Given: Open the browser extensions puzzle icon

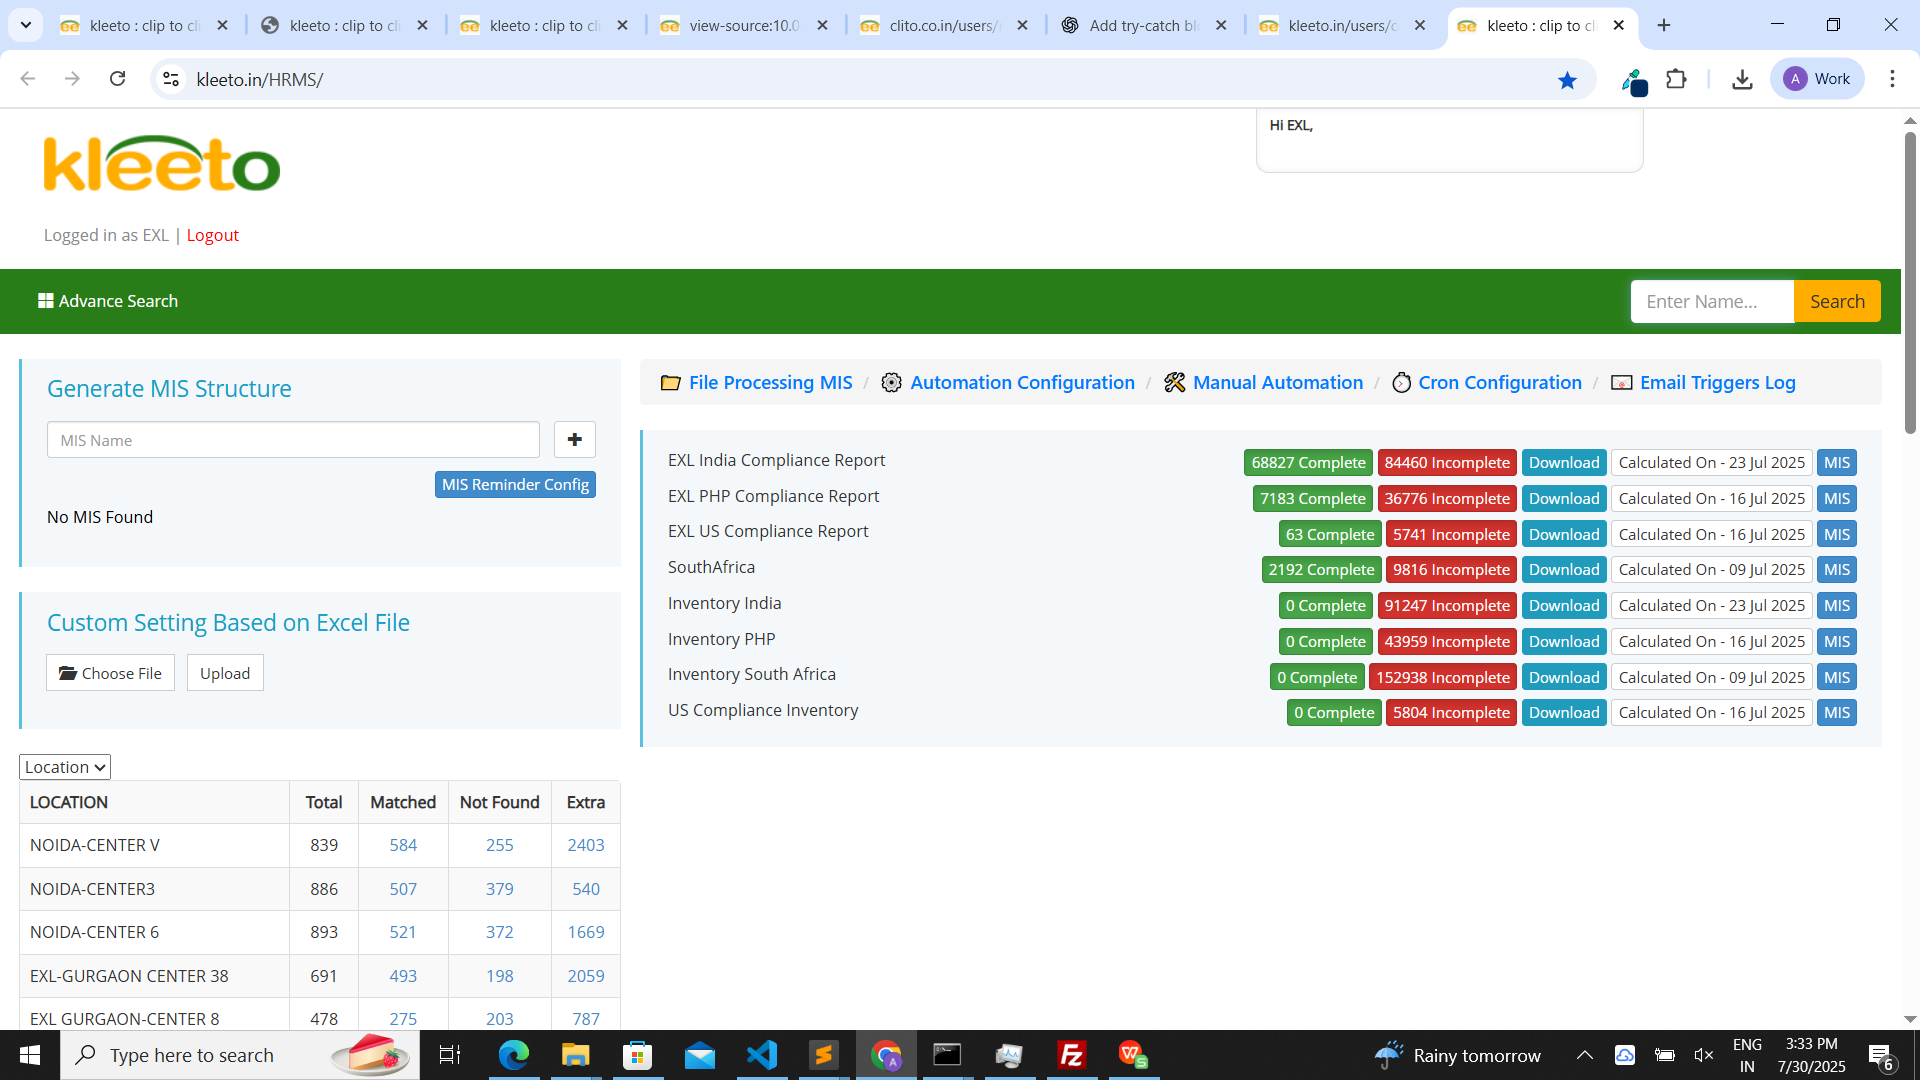Looking at the screenshot, I should pos(1677,79).
